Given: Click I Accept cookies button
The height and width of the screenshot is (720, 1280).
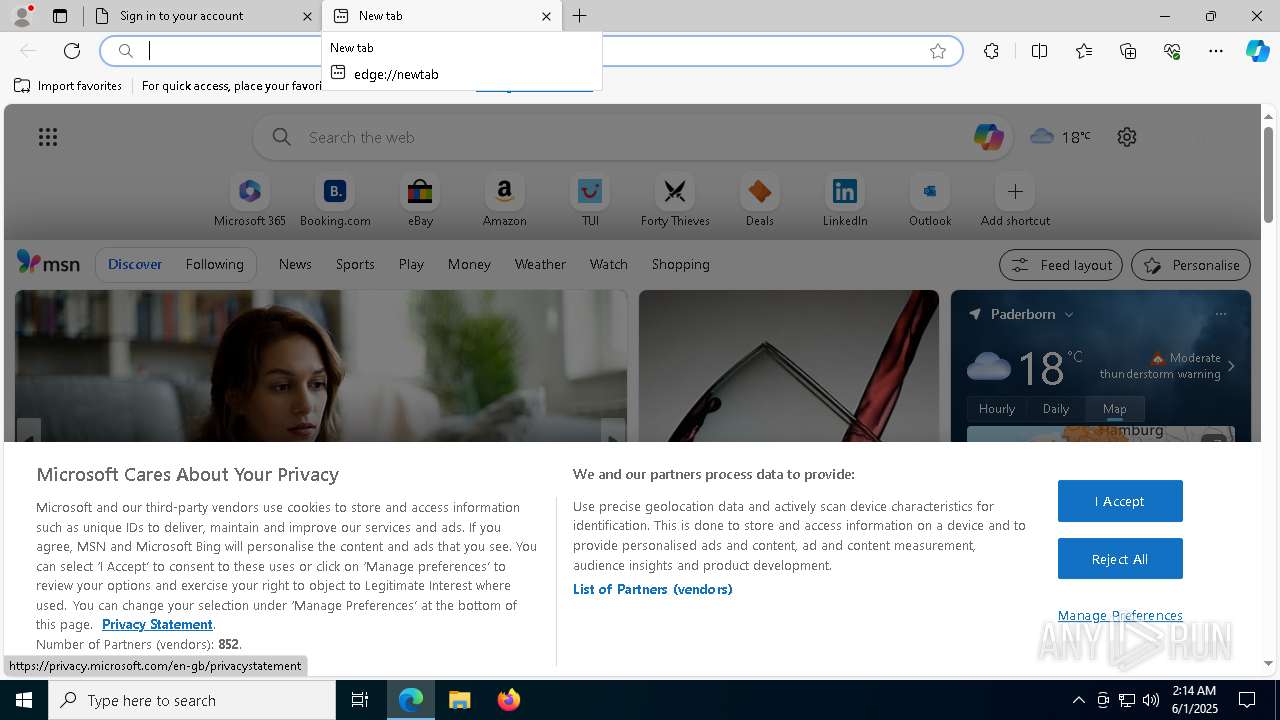Looking at the screenshot, I should coord(1120,501).
